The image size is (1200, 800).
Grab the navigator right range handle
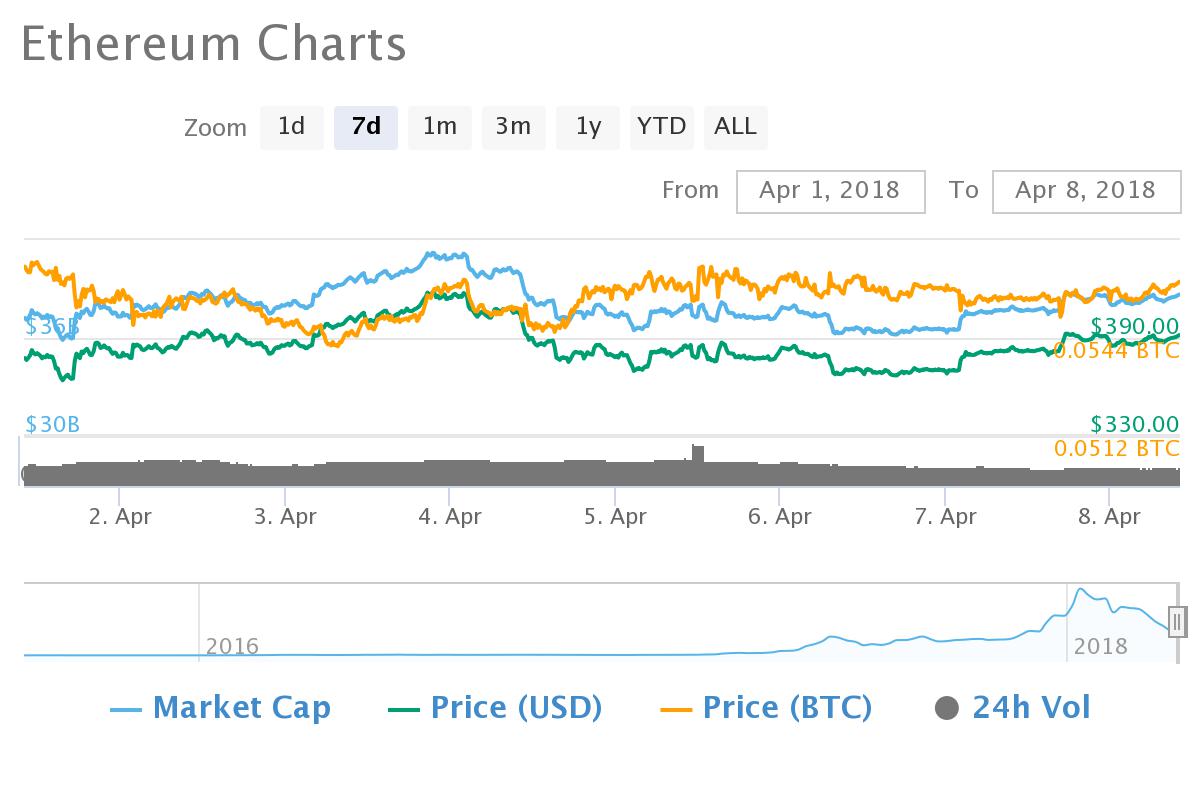coord(1177,621)
